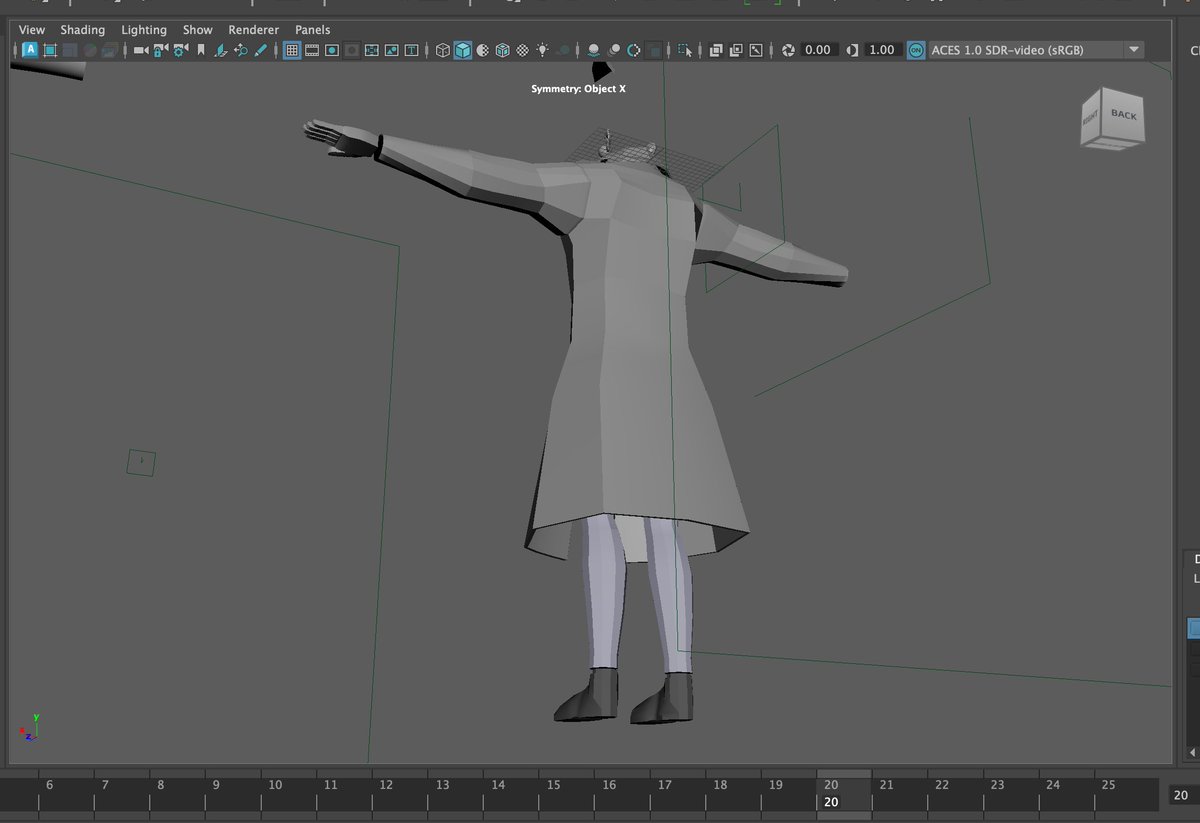Toggle the Field Chart display
The width and height of the screenshot is (1200, 823).
point(371,49)
